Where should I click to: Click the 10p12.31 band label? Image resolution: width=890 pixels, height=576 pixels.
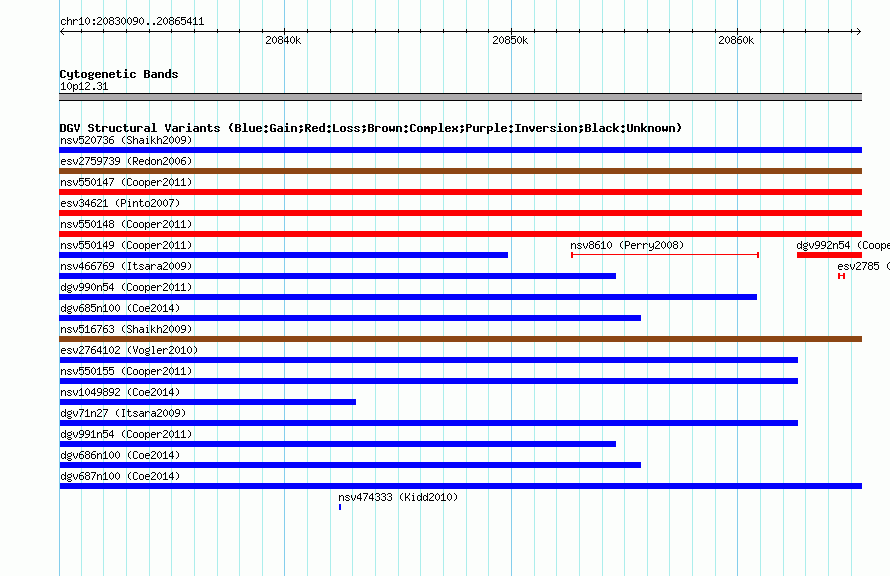pyautogui.click(x=84, y=86)
